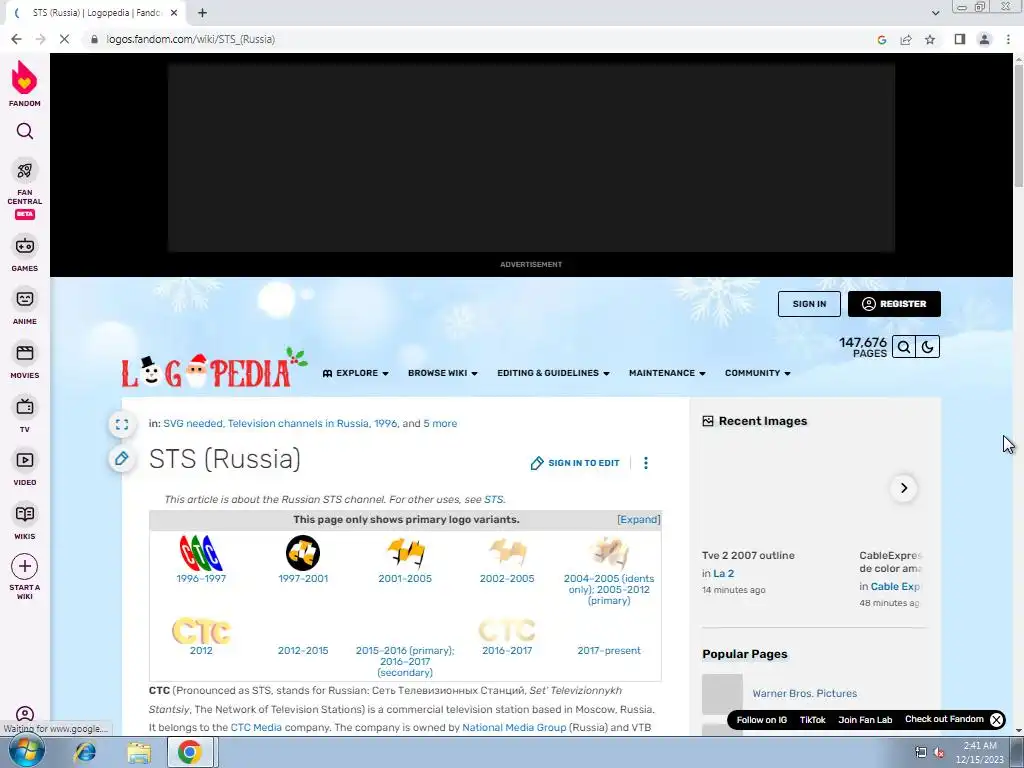This screenshot has height=768, width=1024.
Task: Expand the Explore menu
Action: tap(356, 373)
